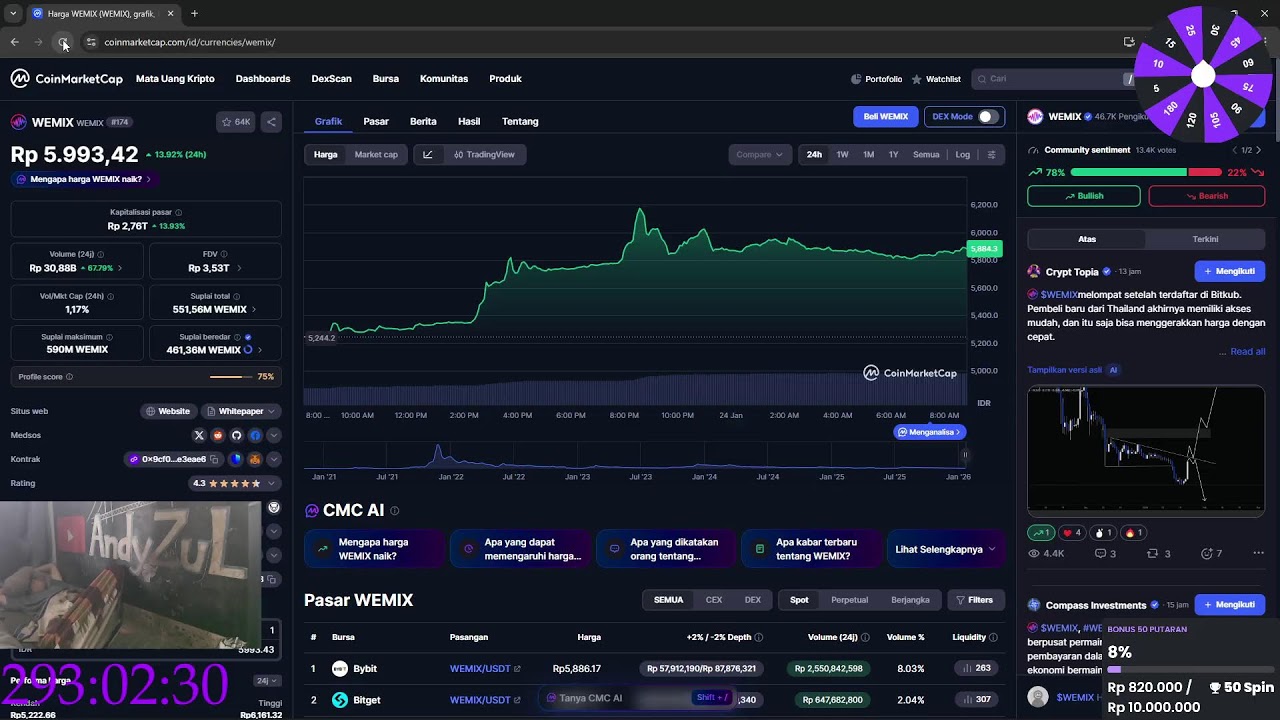Image resolution: width=1280 pixels, height=720 pixels.
Task: Add contract to Trust Wallet shield icon
Action: pos(236,459)
